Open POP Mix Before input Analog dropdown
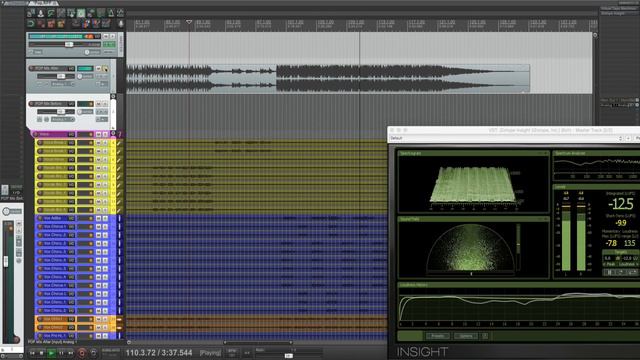640x360 pixels. tap(63, 119)
